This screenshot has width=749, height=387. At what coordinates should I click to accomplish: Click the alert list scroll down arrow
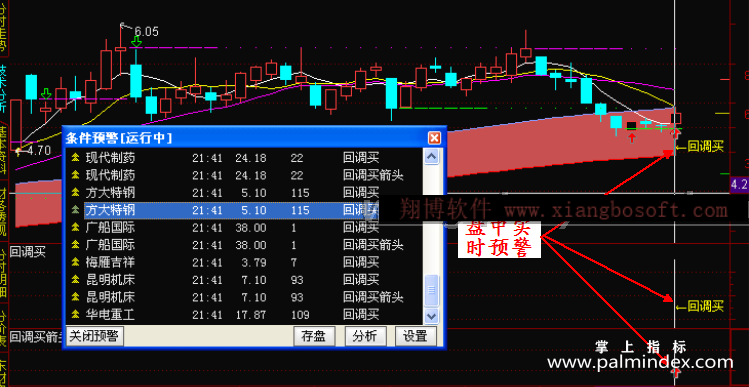pyautogui.click(x=431, y=316)
